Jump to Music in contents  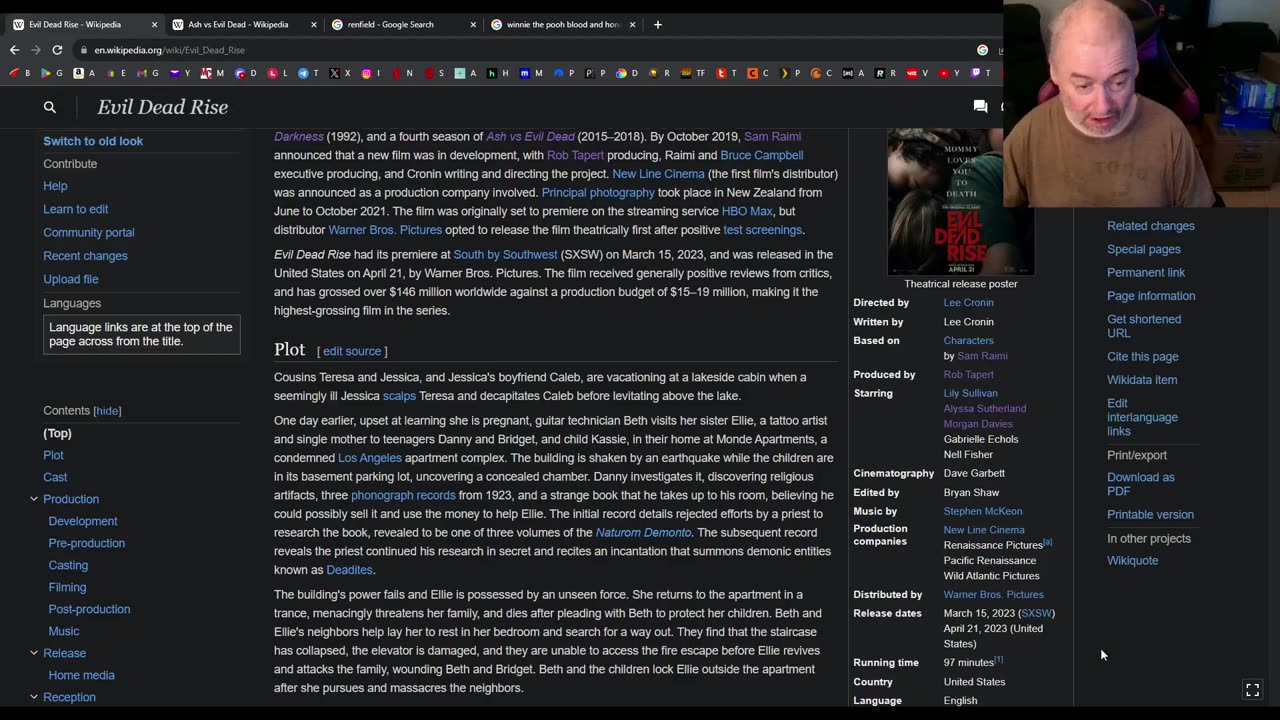click(64, 631)
